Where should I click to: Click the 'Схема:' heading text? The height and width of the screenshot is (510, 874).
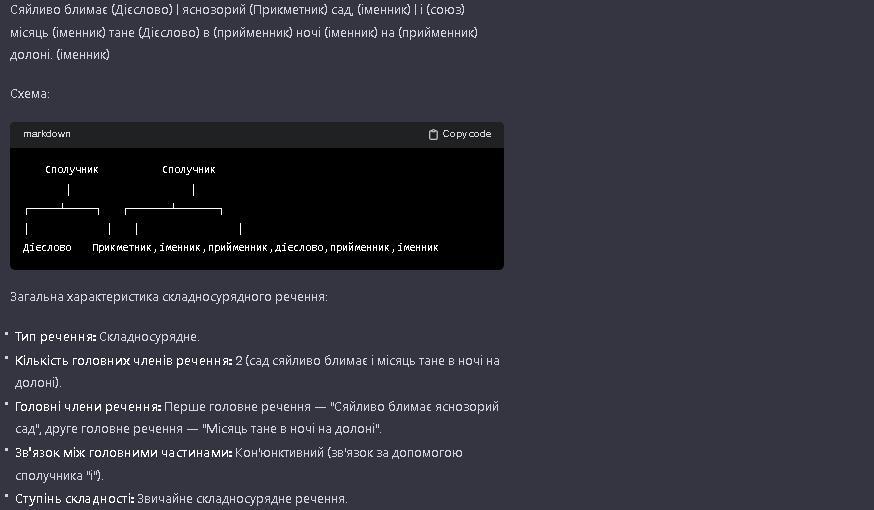(30, 94)
